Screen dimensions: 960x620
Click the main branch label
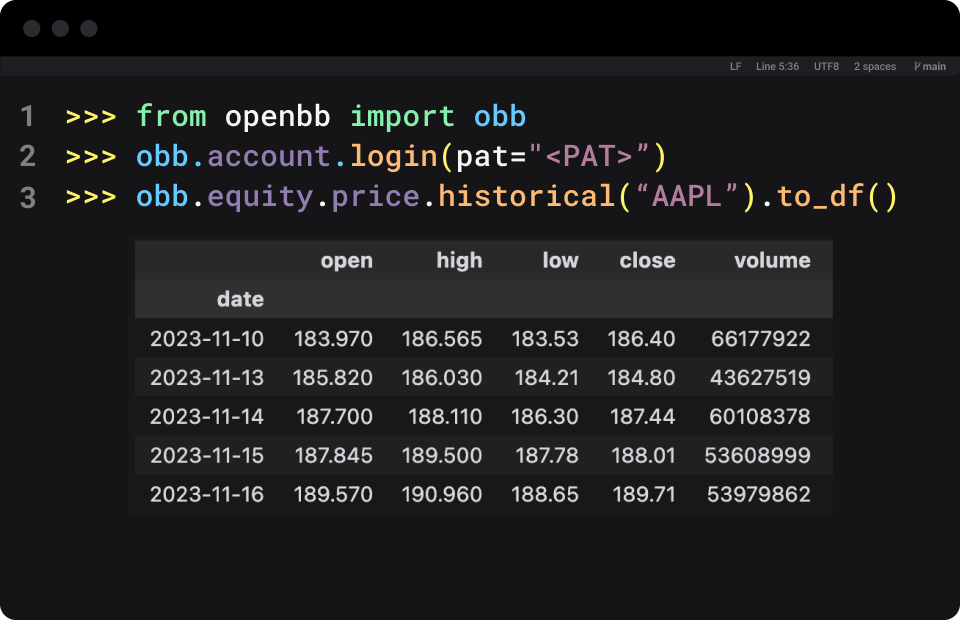932,66
